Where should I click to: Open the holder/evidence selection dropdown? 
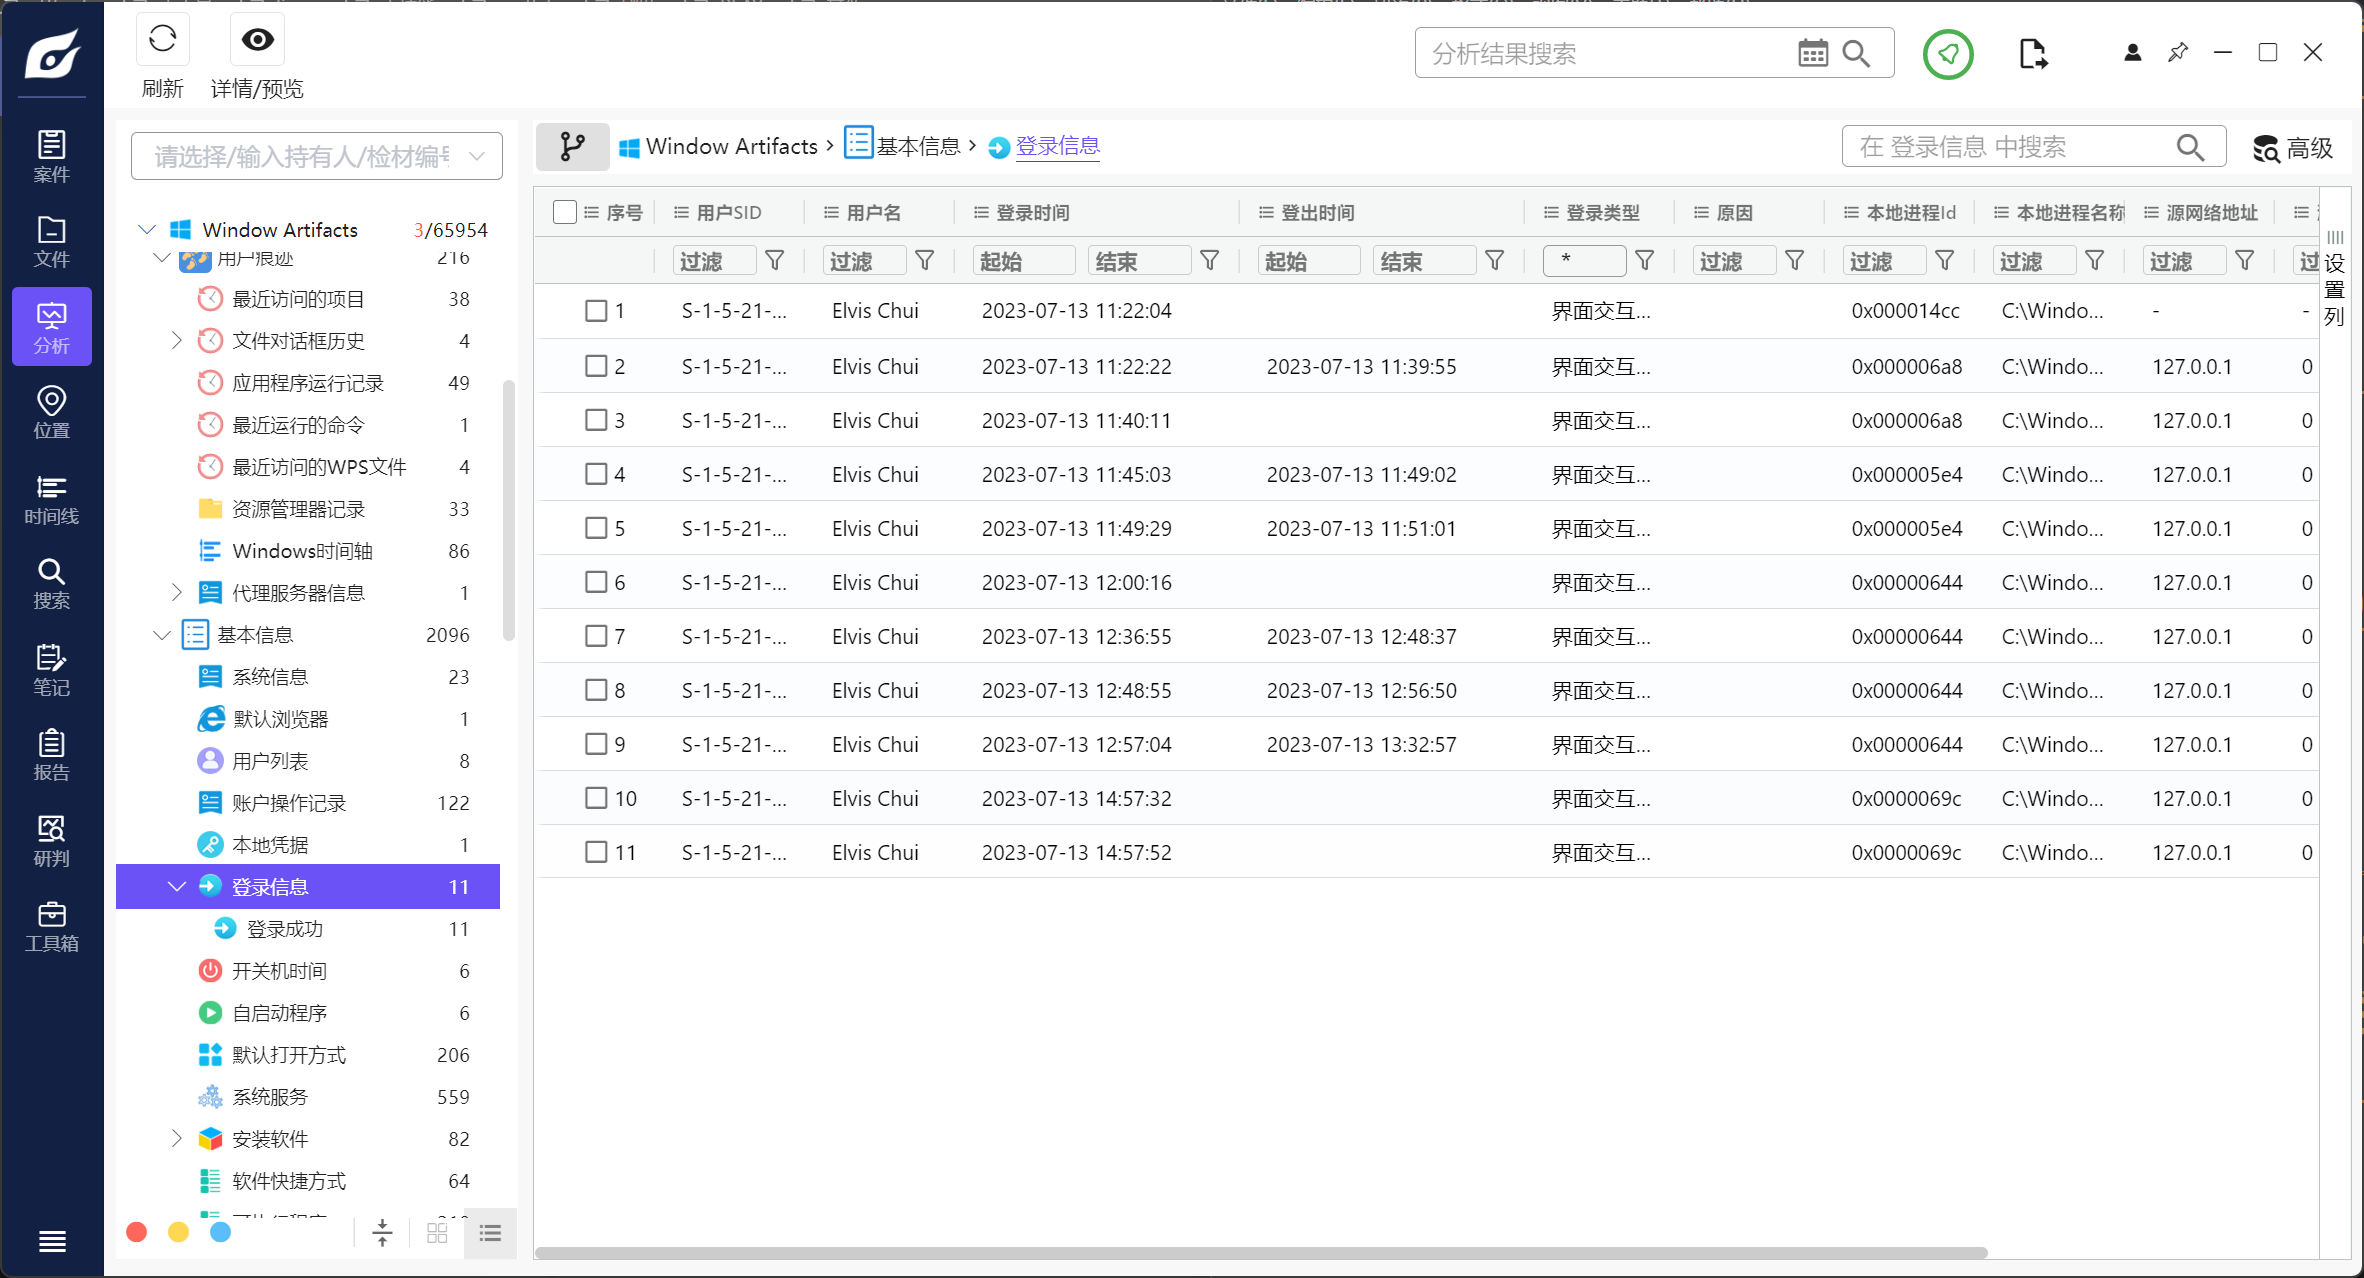pyautogui.click(x=316, y=156)
